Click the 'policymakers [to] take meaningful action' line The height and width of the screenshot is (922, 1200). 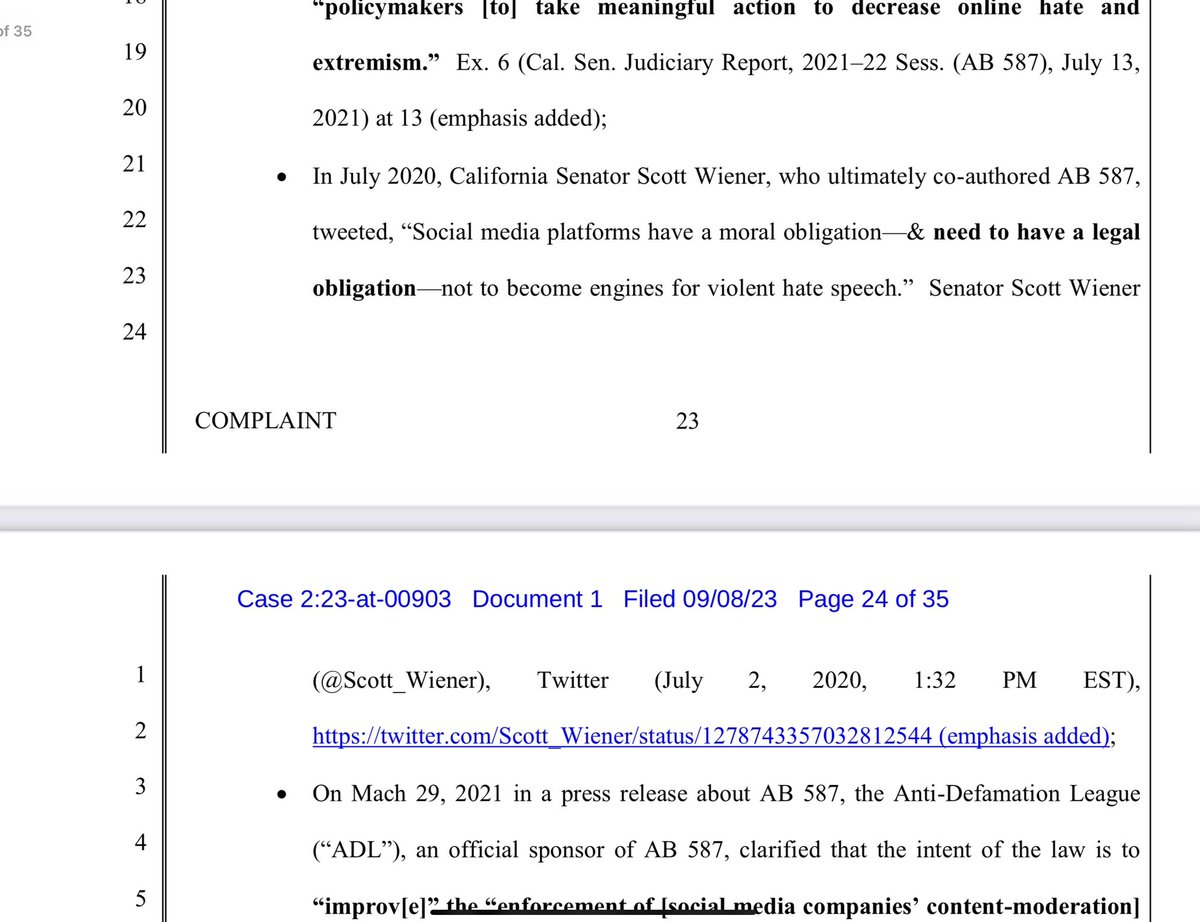pyautogui.click(x=726, y=9)
